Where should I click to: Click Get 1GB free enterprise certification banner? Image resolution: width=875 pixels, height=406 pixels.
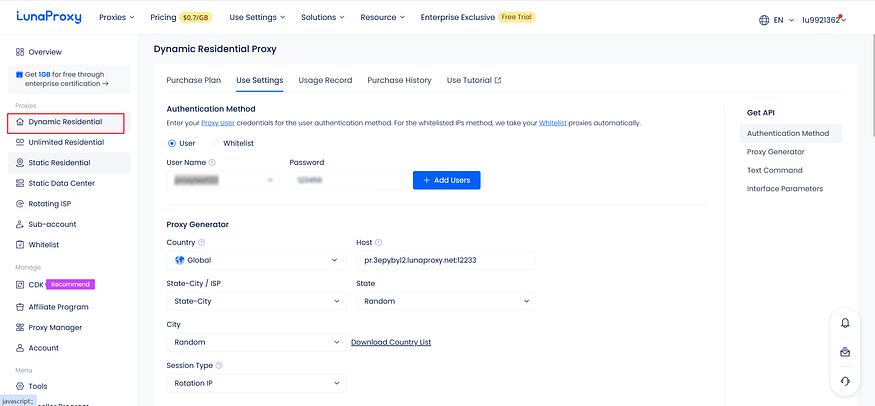(69, 79)
